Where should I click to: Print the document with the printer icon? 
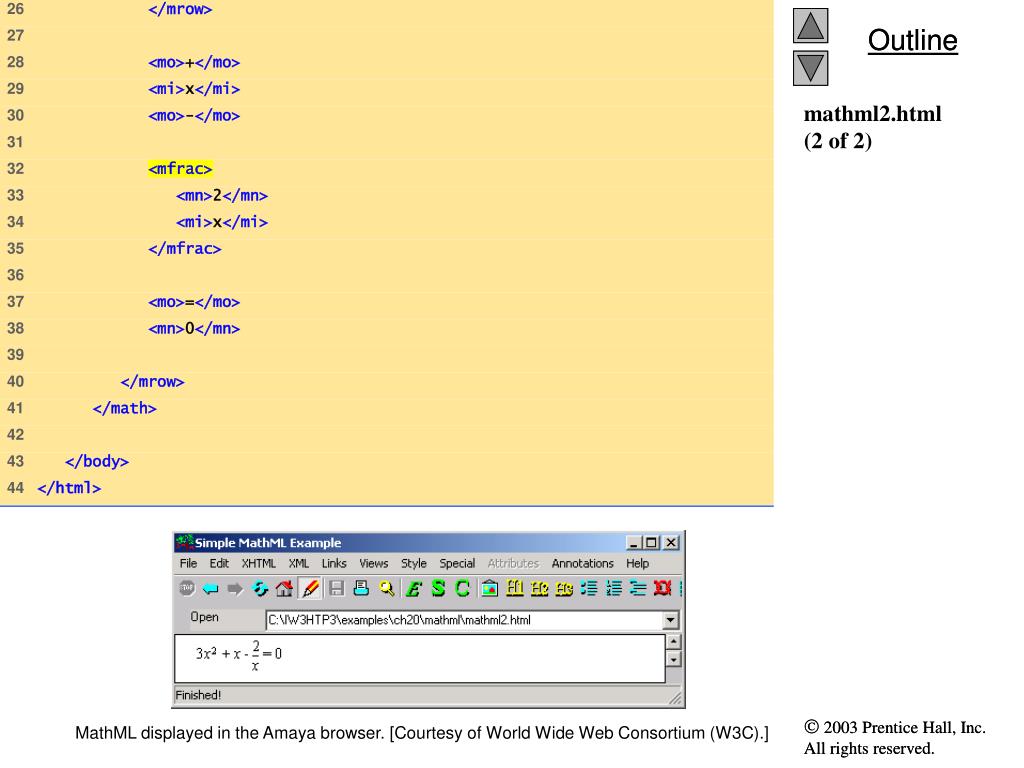tap(360, 588)
